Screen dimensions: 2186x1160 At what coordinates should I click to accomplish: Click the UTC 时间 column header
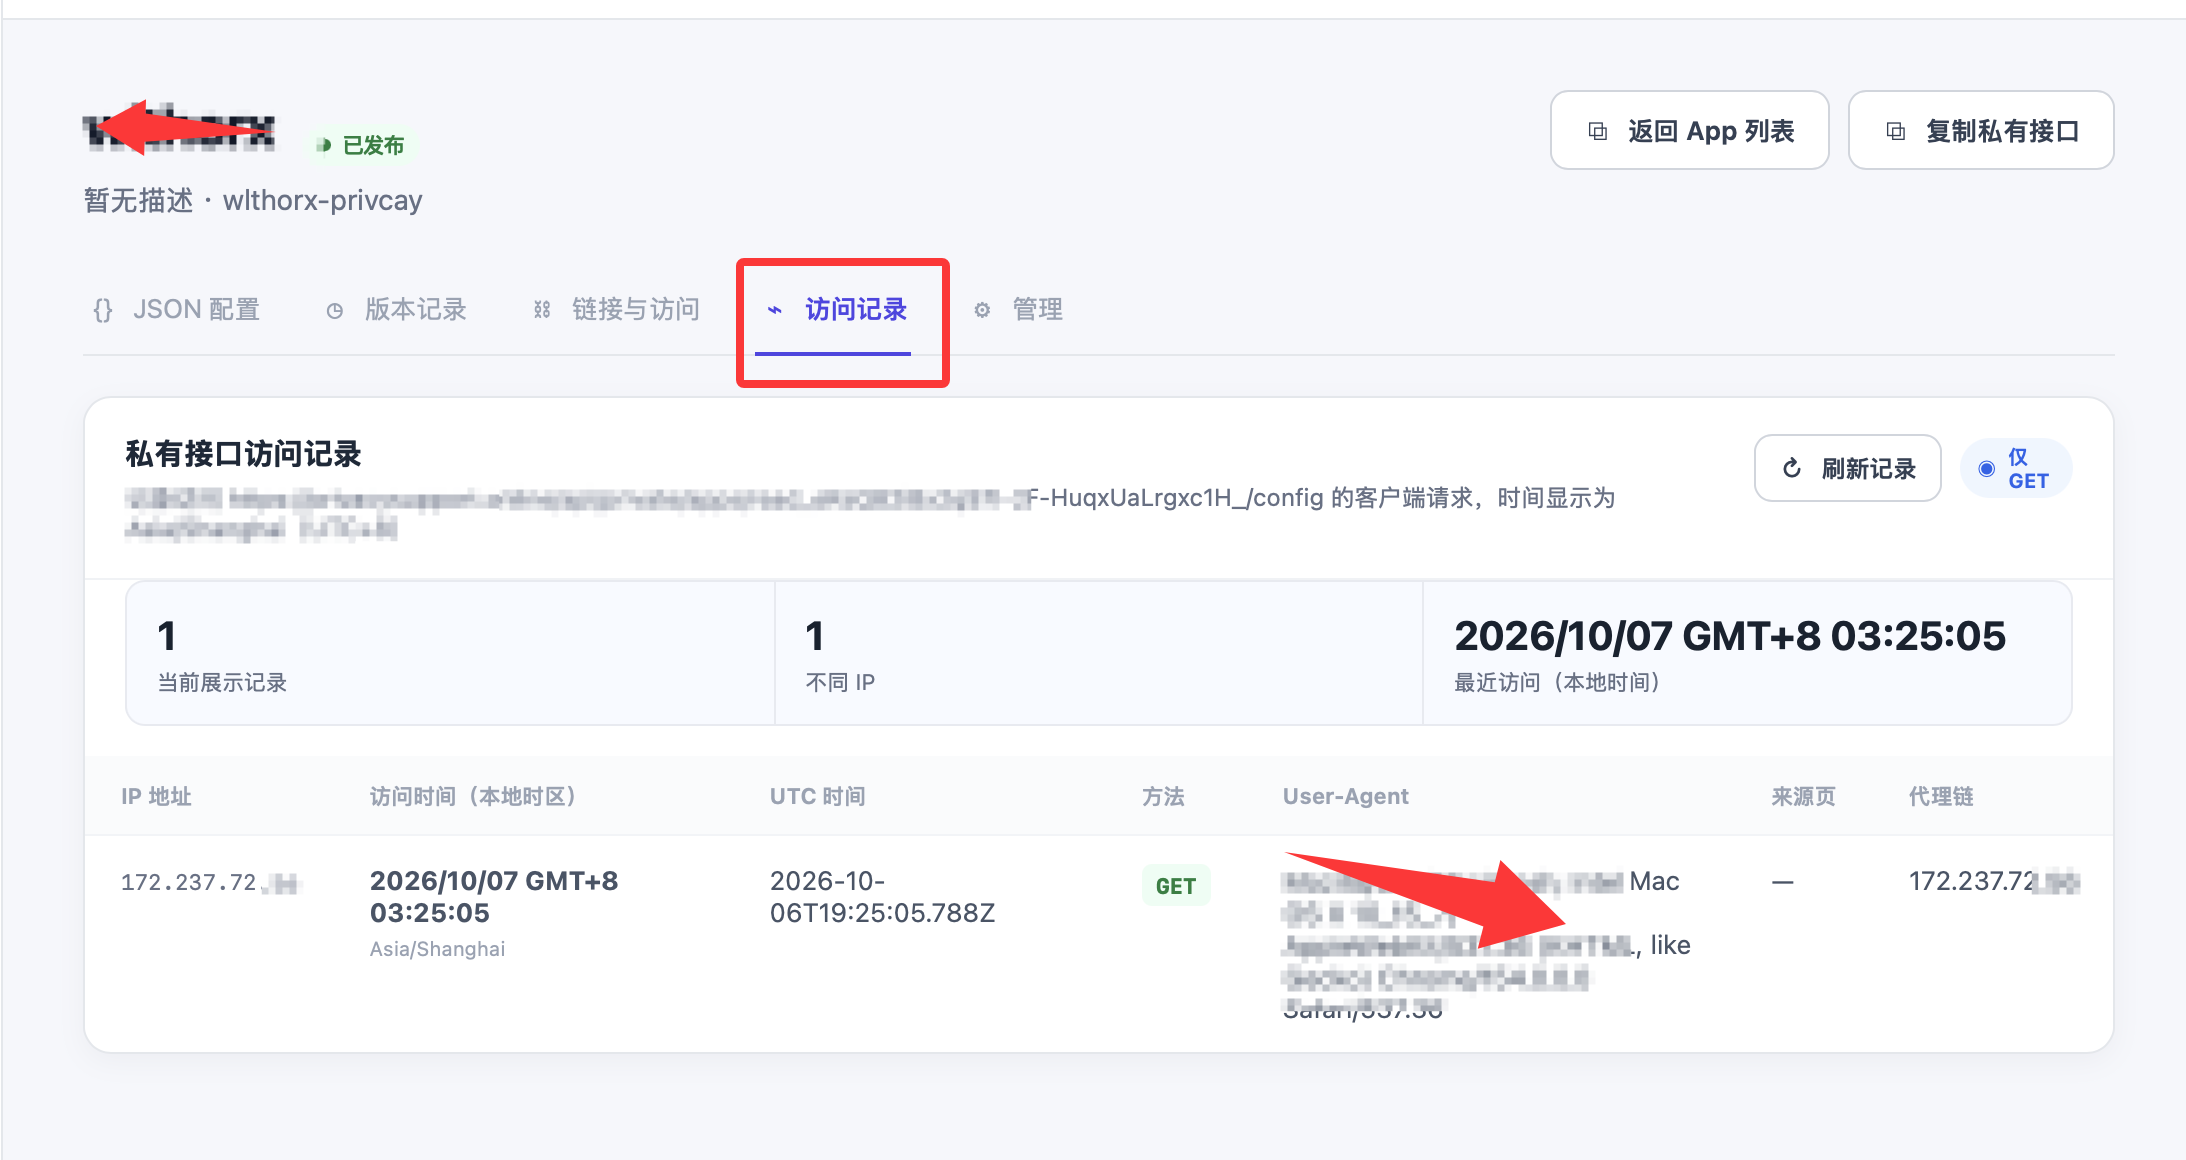point(817,796)
